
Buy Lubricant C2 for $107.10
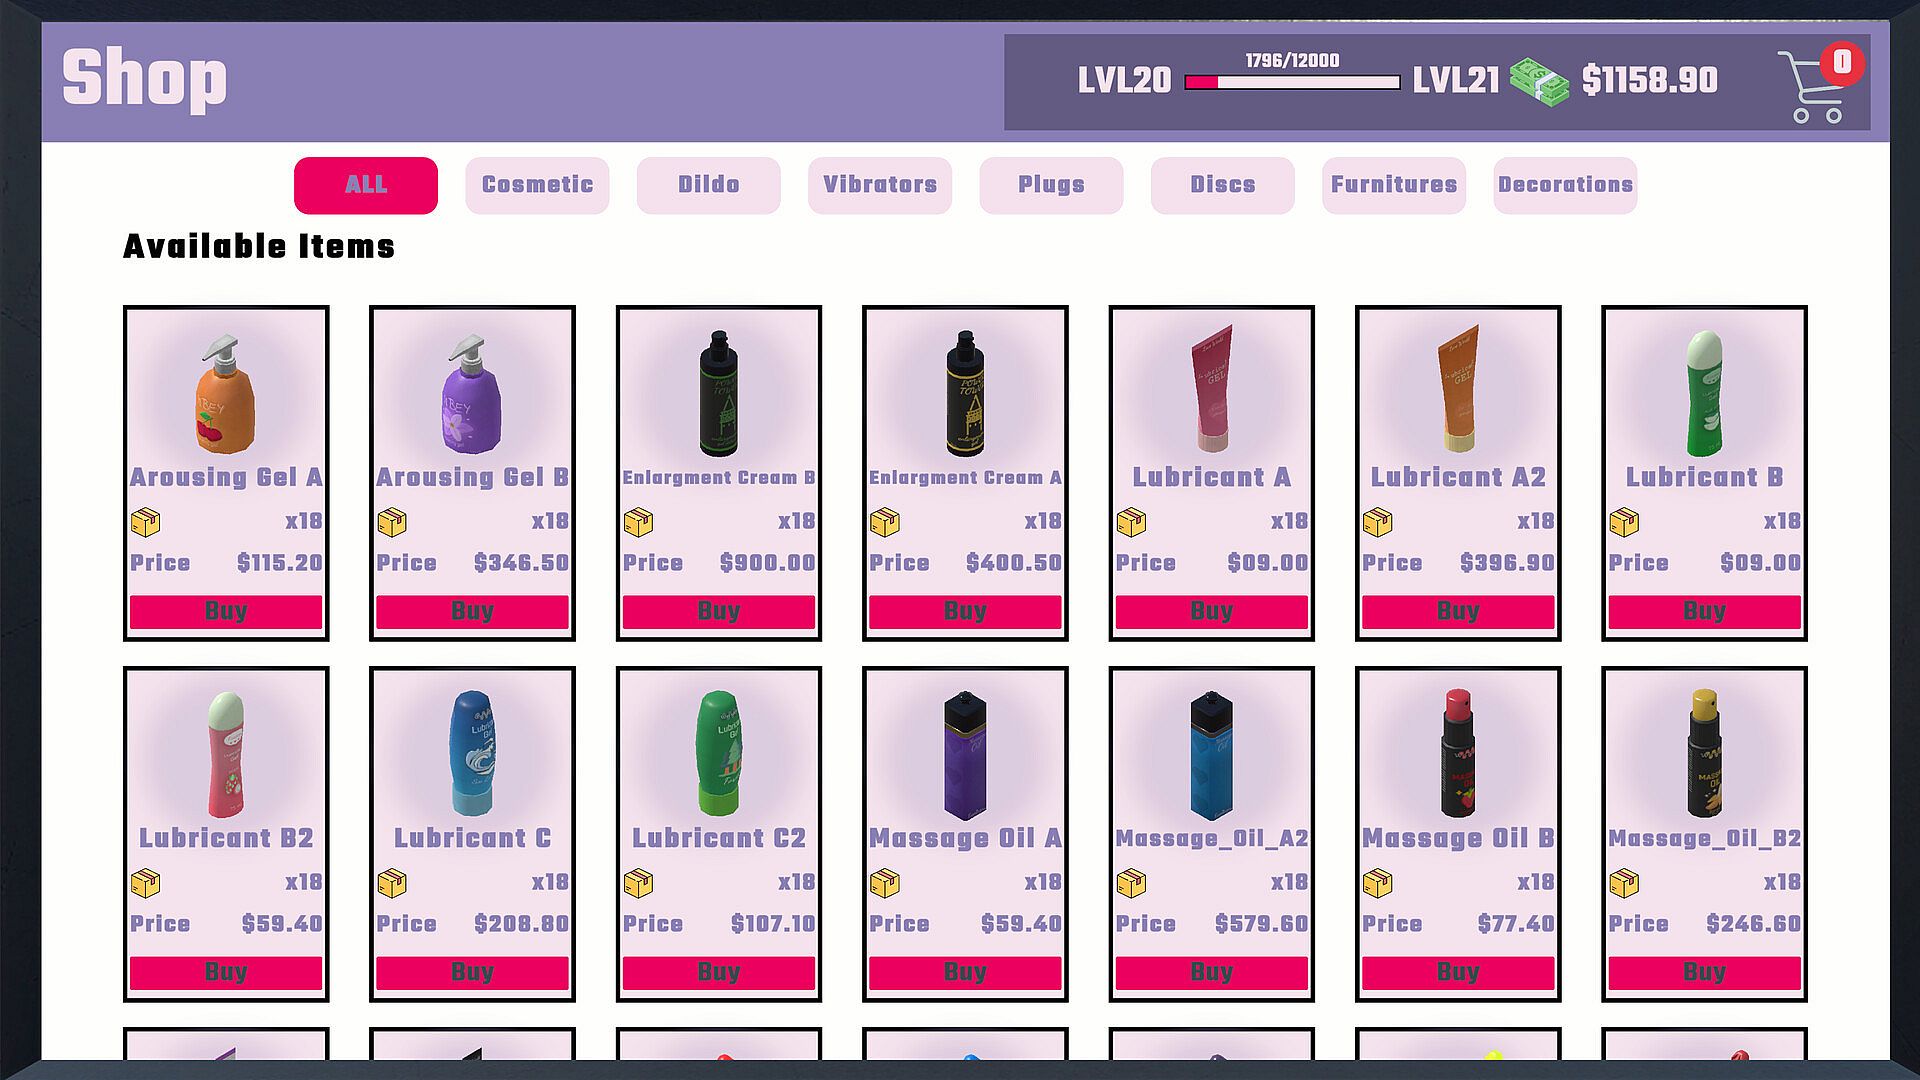point(719,973)
